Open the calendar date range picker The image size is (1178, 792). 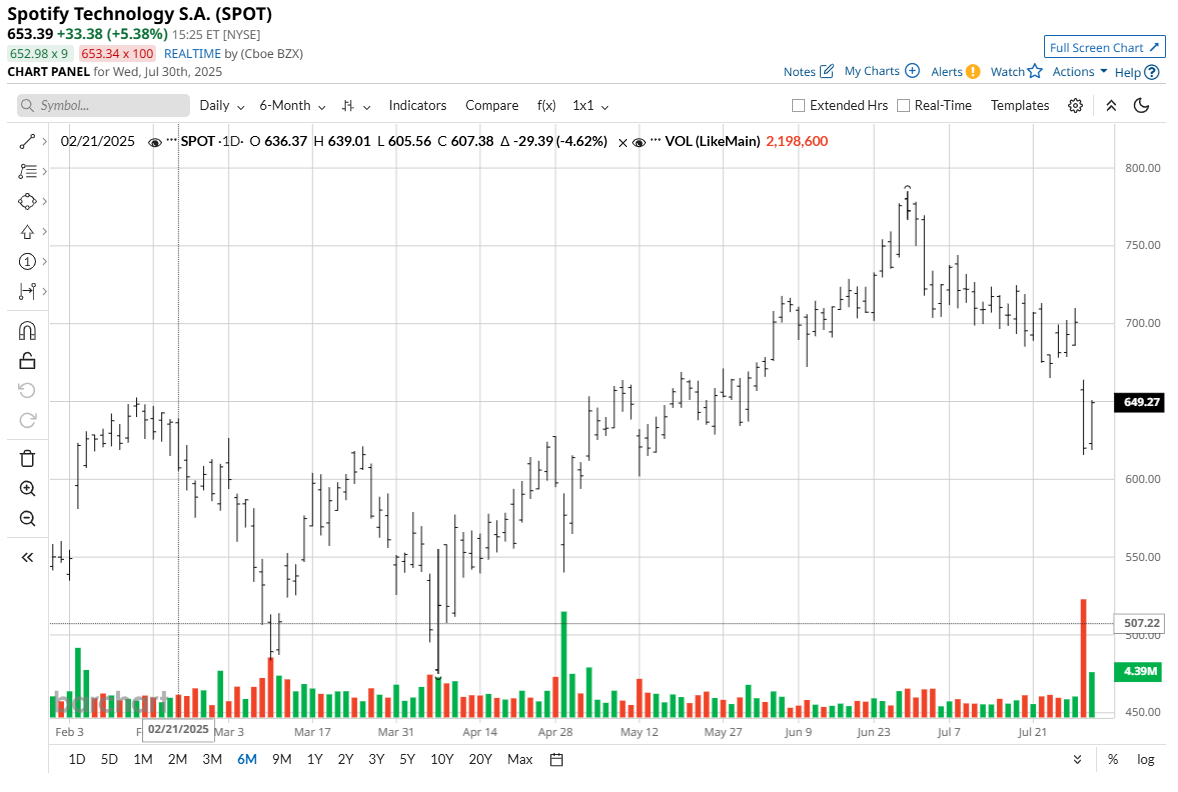556,760
